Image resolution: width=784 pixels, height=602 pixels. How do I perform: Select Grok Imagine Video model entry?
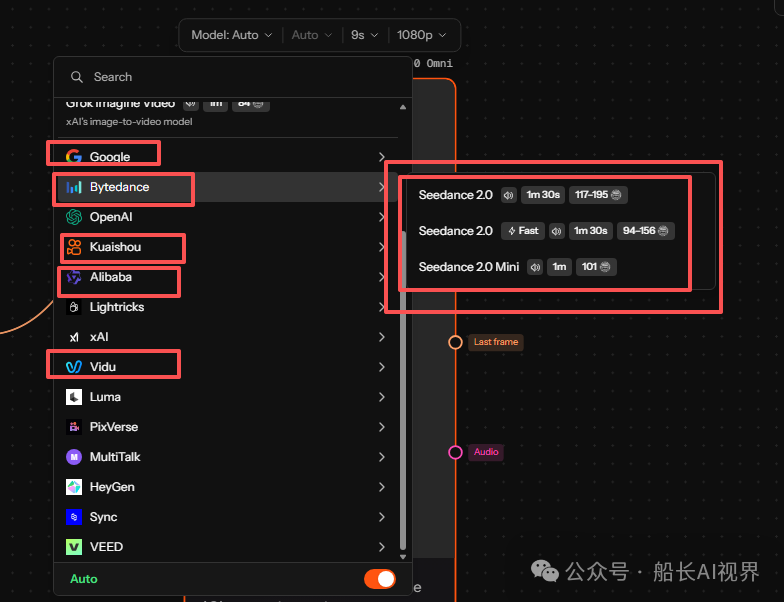pos(228,114)
